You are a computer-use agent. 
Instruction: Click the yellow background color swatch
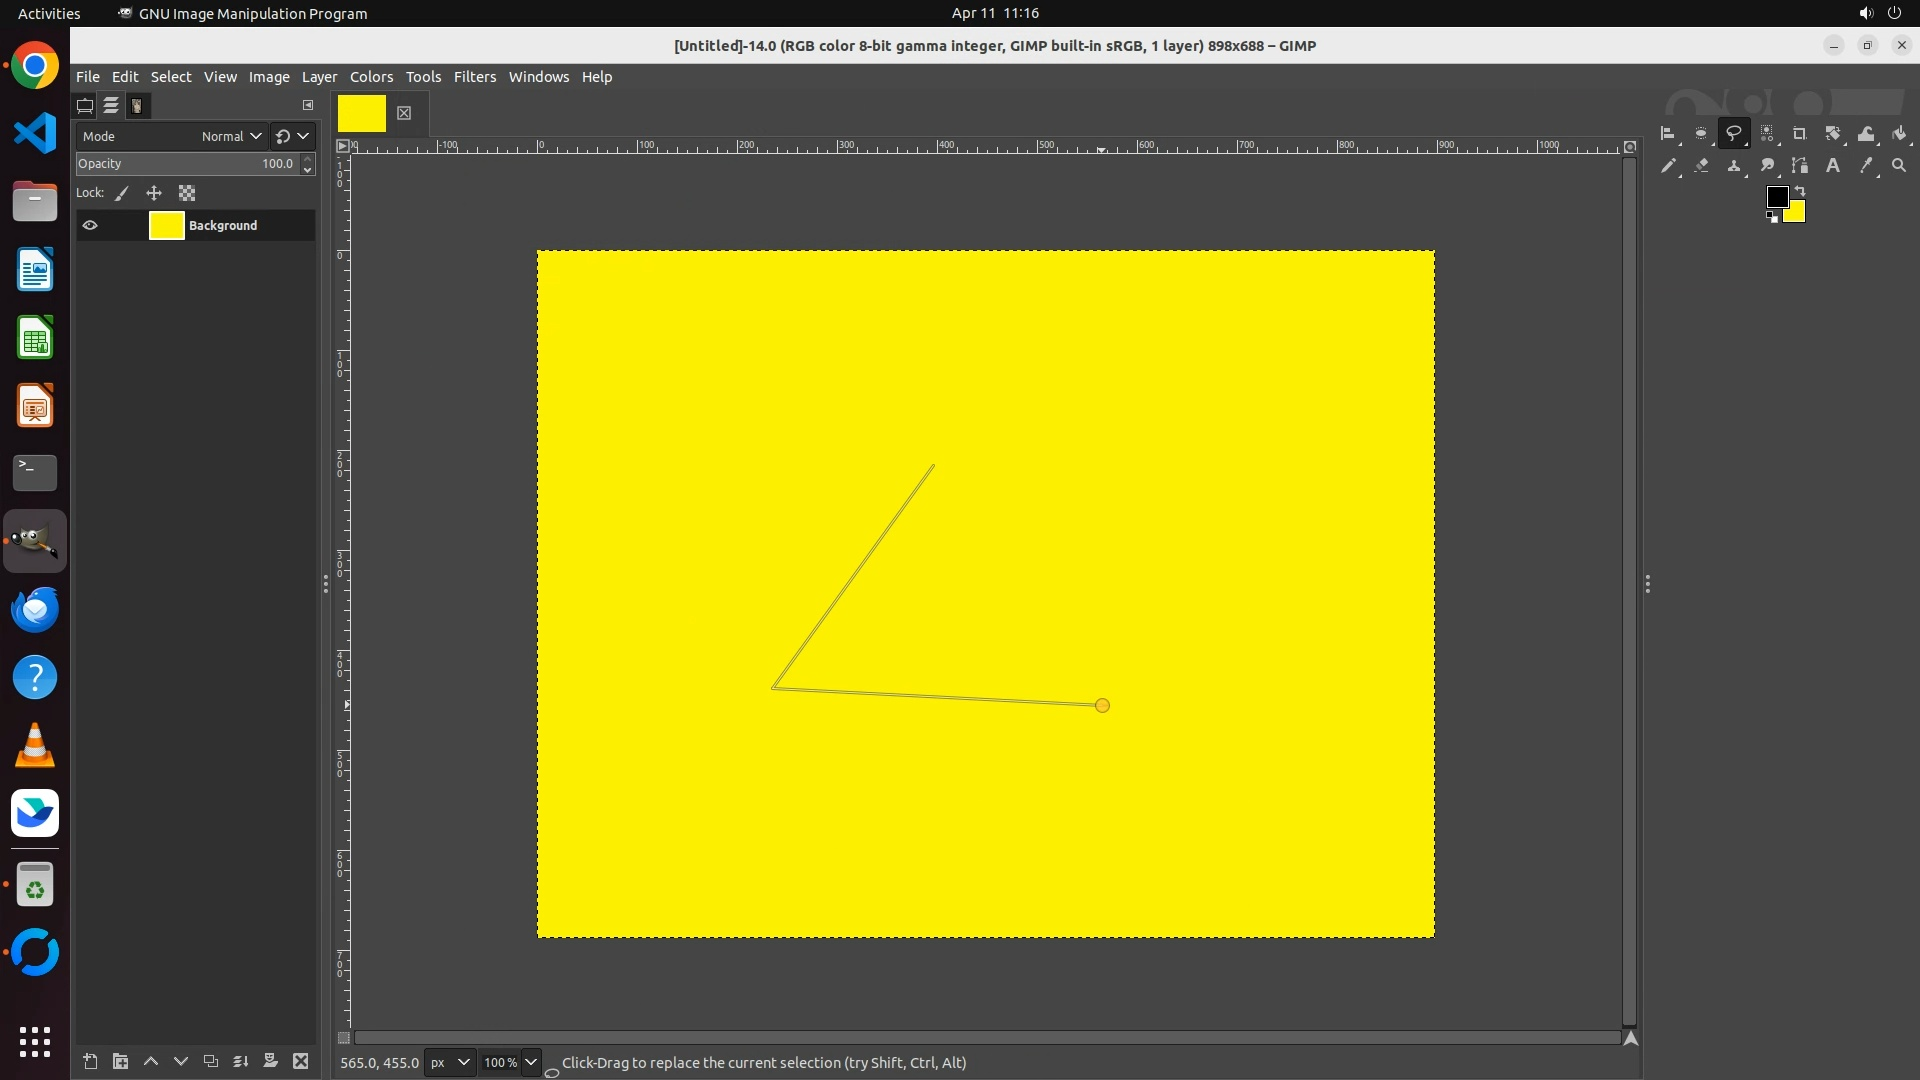(x=1797, y=214)
